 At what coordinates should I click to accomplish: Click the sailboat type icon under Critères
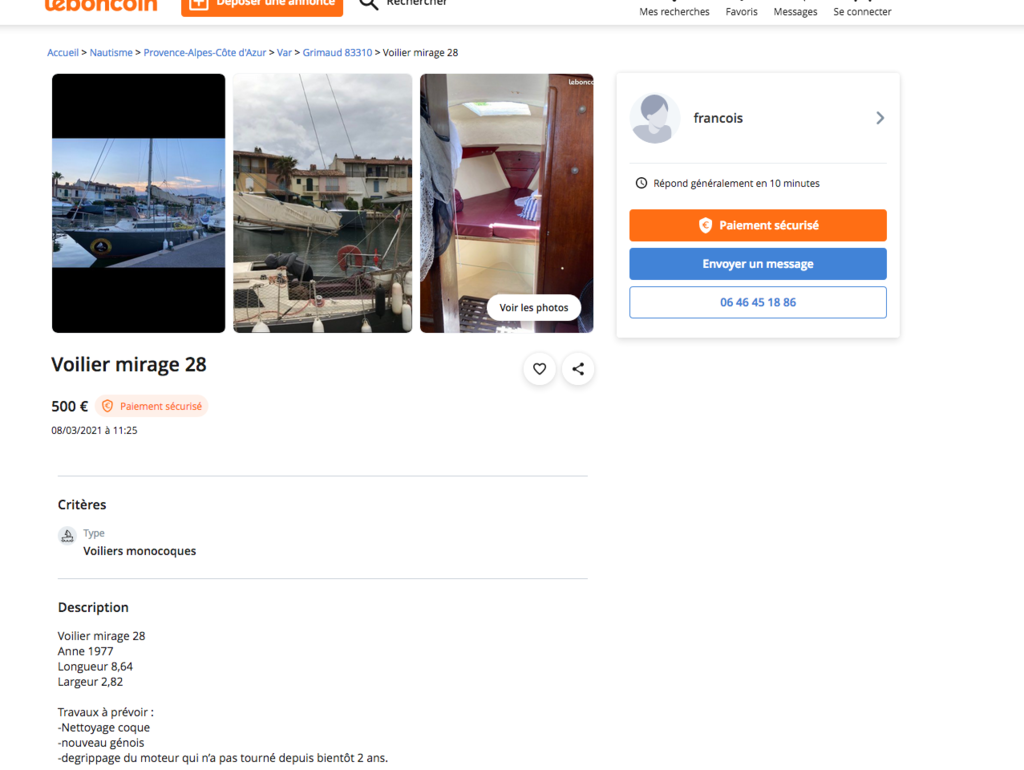(x=67, y=536)
